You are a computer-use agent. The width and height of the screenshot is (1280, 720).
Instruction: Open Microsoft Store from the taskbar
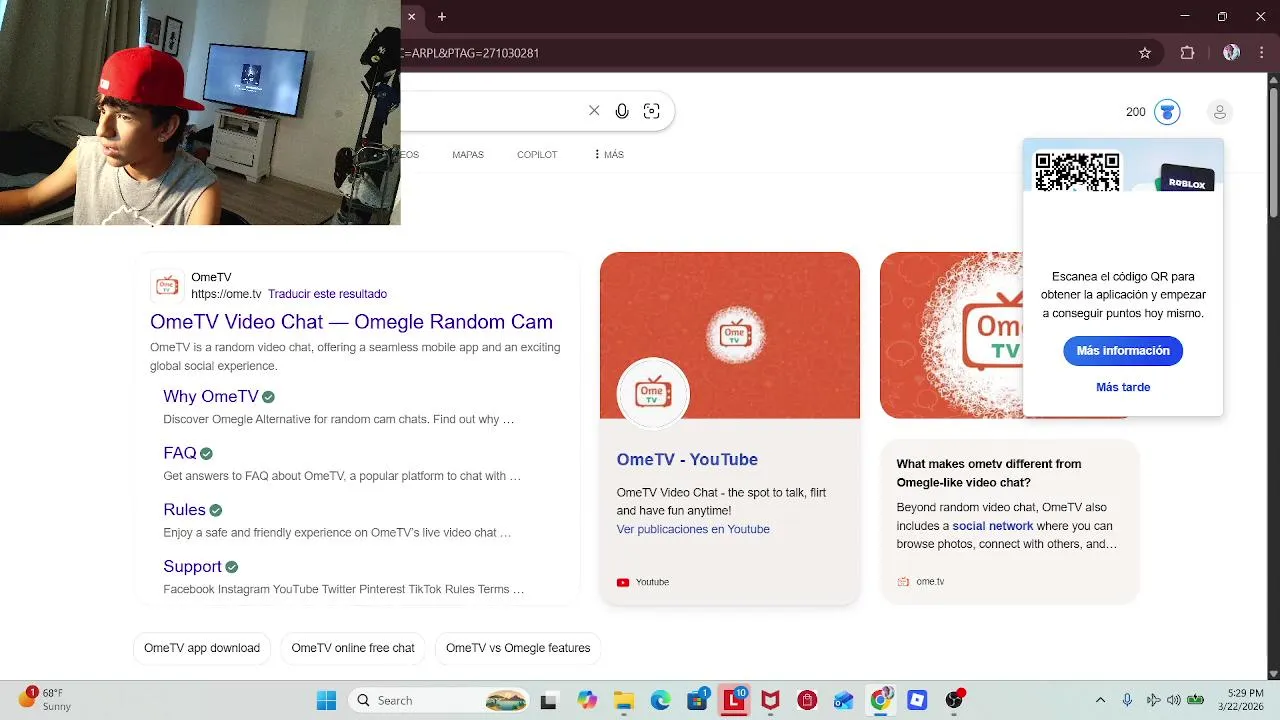(x=698, y=701)
